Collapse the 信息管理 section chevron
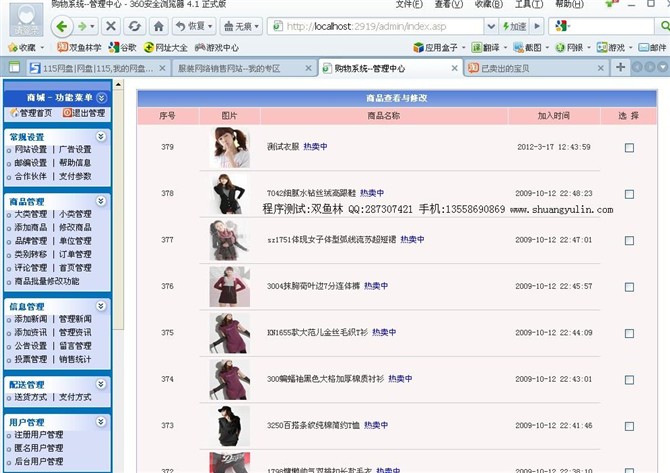The width and height of the screenshot is (670, 473). 101,306
